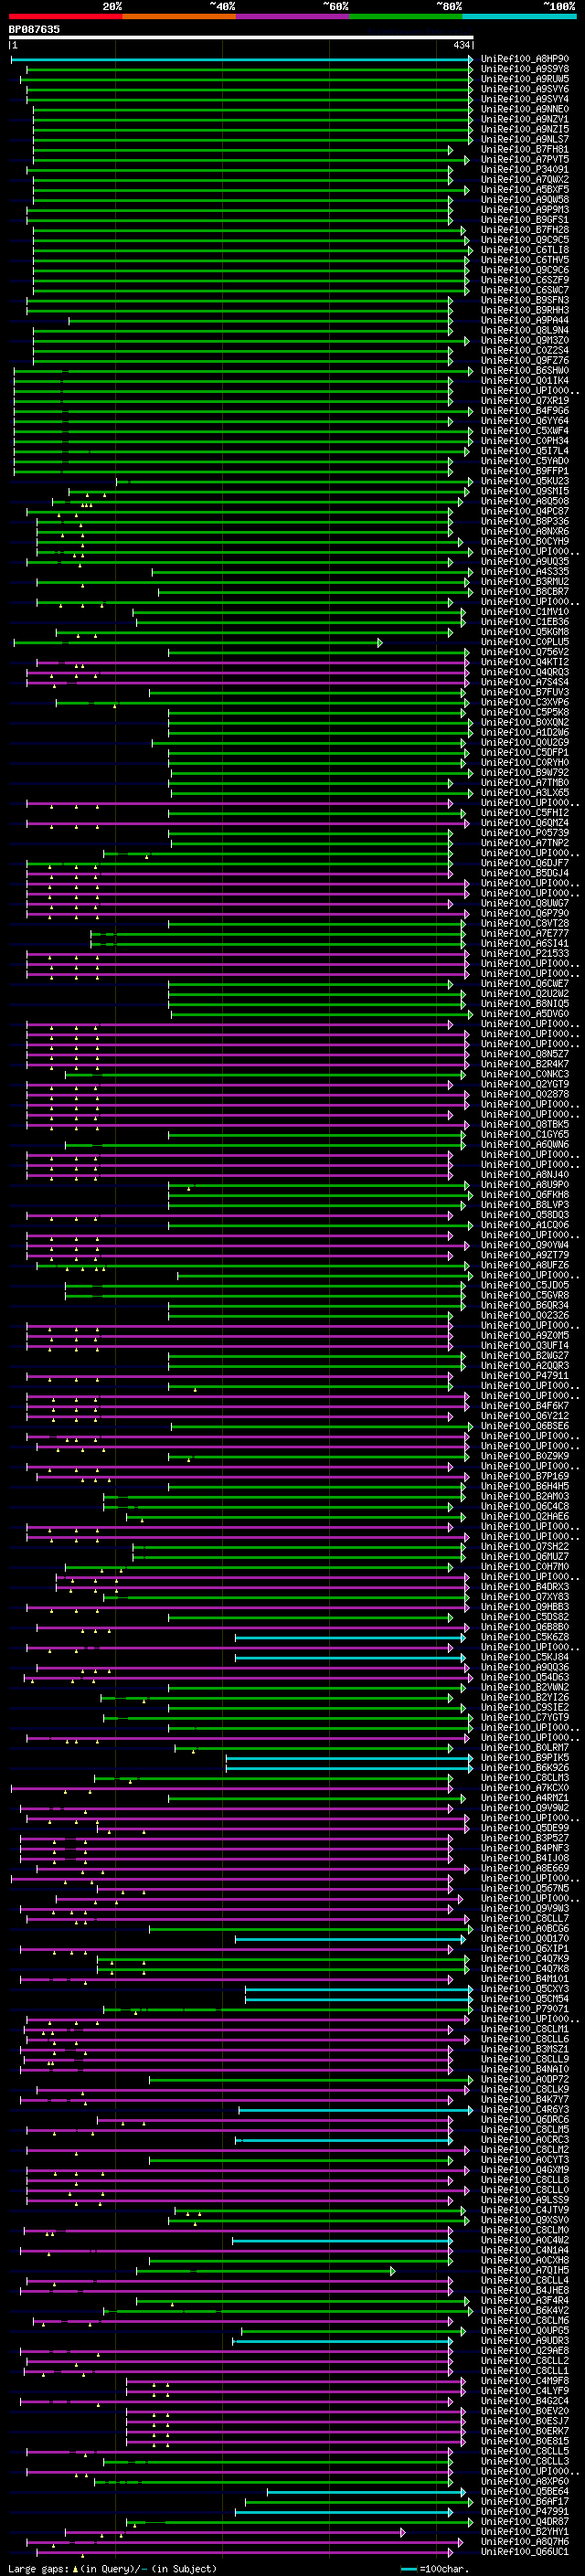Select label UniRef100_B0E815

click(x=525, y=2441)
